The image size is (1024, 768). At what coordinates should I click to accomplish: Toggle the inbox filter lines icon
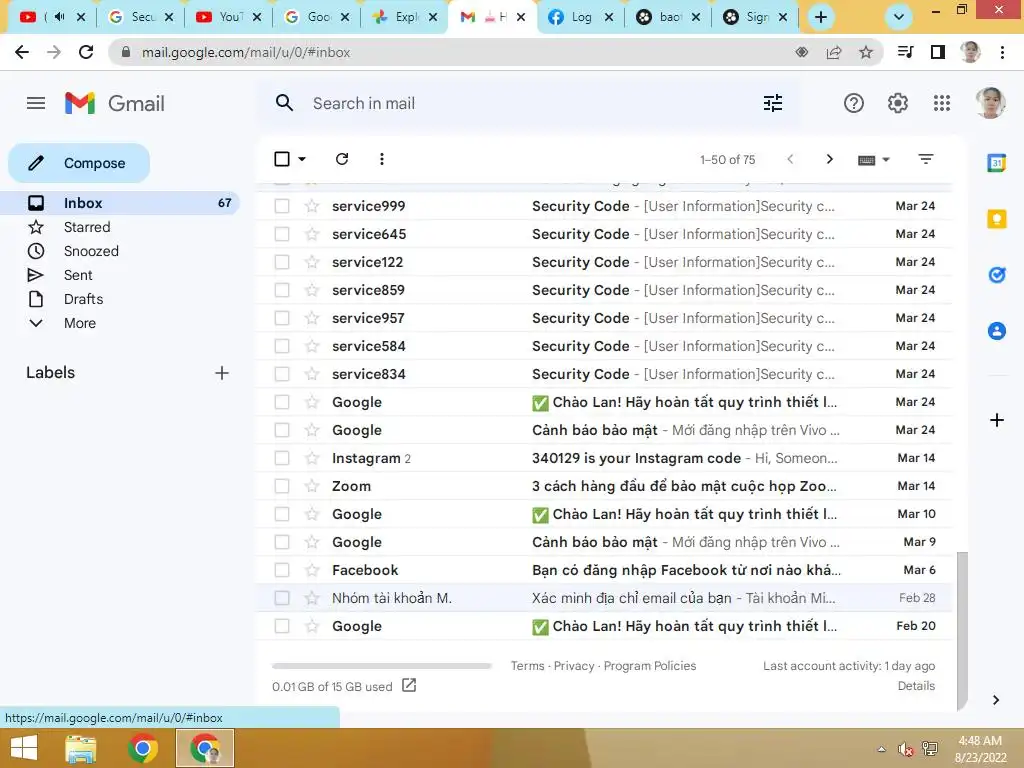coord(925,159)
